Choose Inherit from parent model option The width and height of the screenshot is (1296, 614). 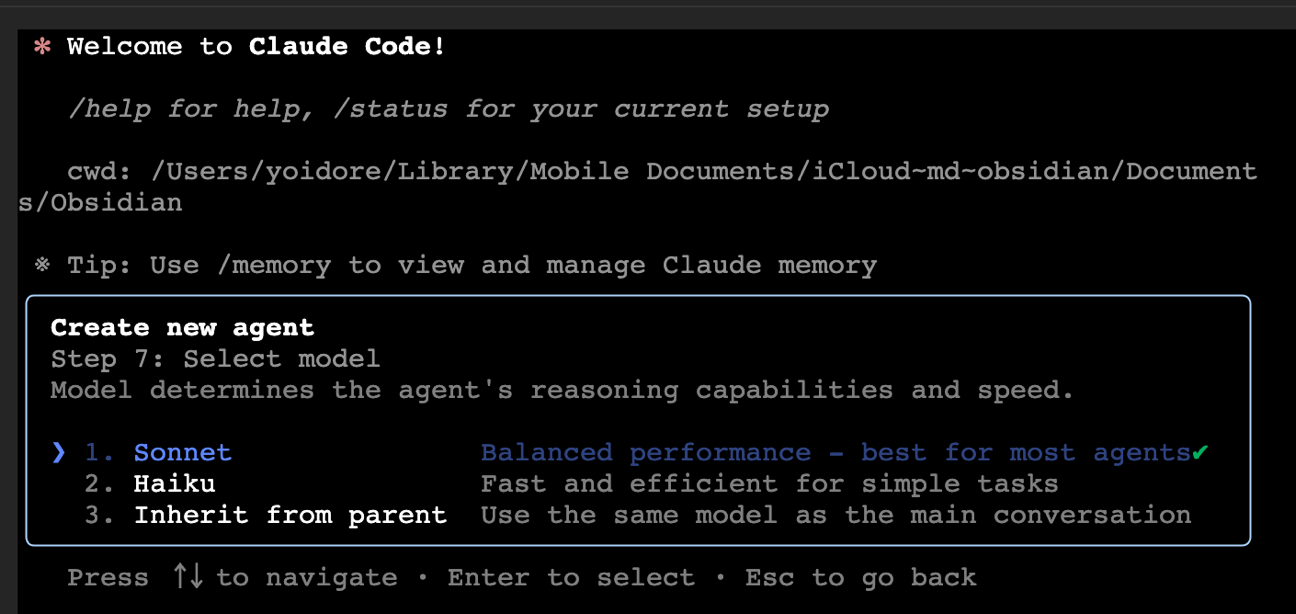coord(290,515)
